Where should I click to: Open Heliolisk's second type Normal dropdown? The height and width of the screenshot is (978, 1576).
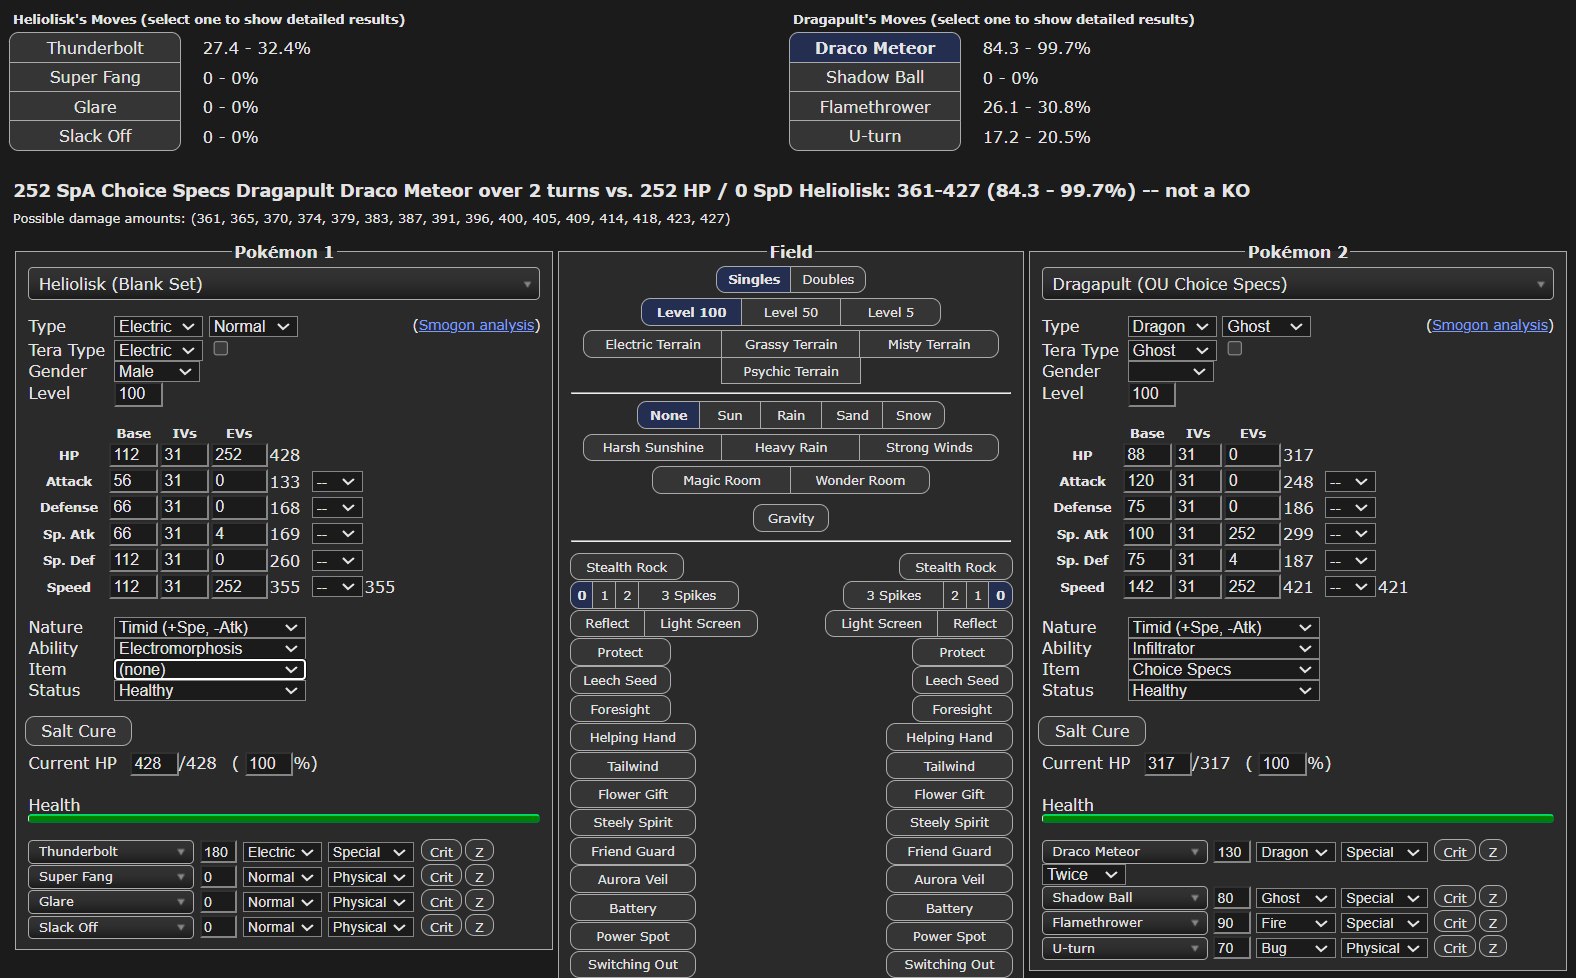point(253,326)
